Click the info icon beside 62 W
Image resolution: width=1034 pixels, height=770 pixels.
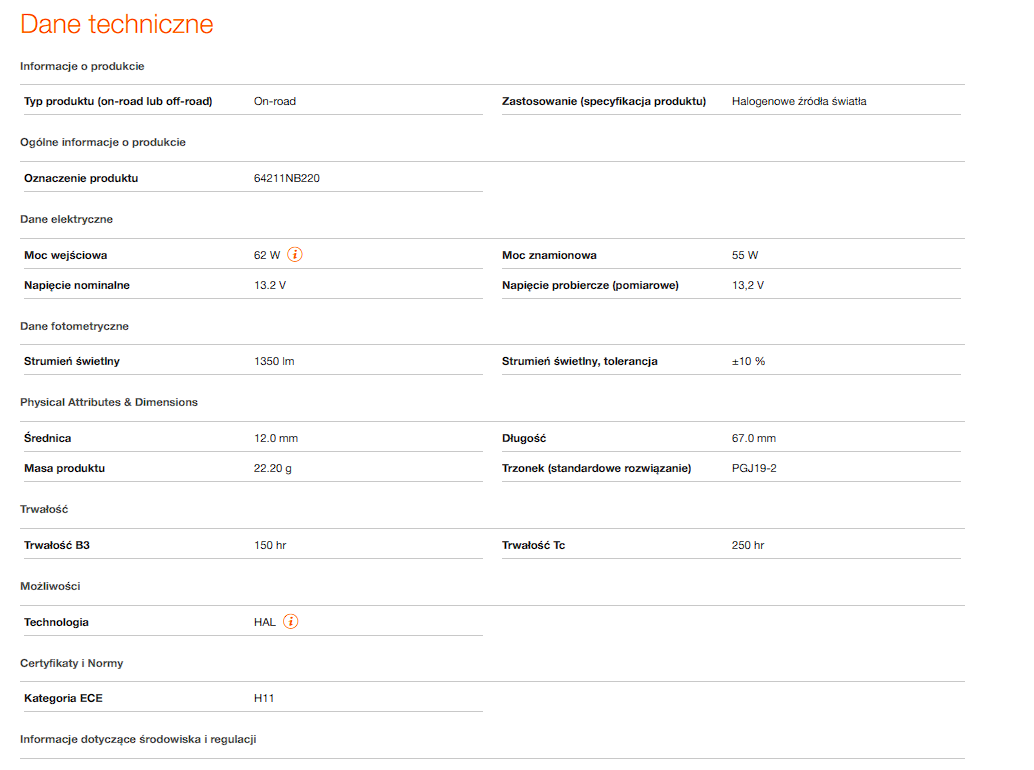pos(295,255)
